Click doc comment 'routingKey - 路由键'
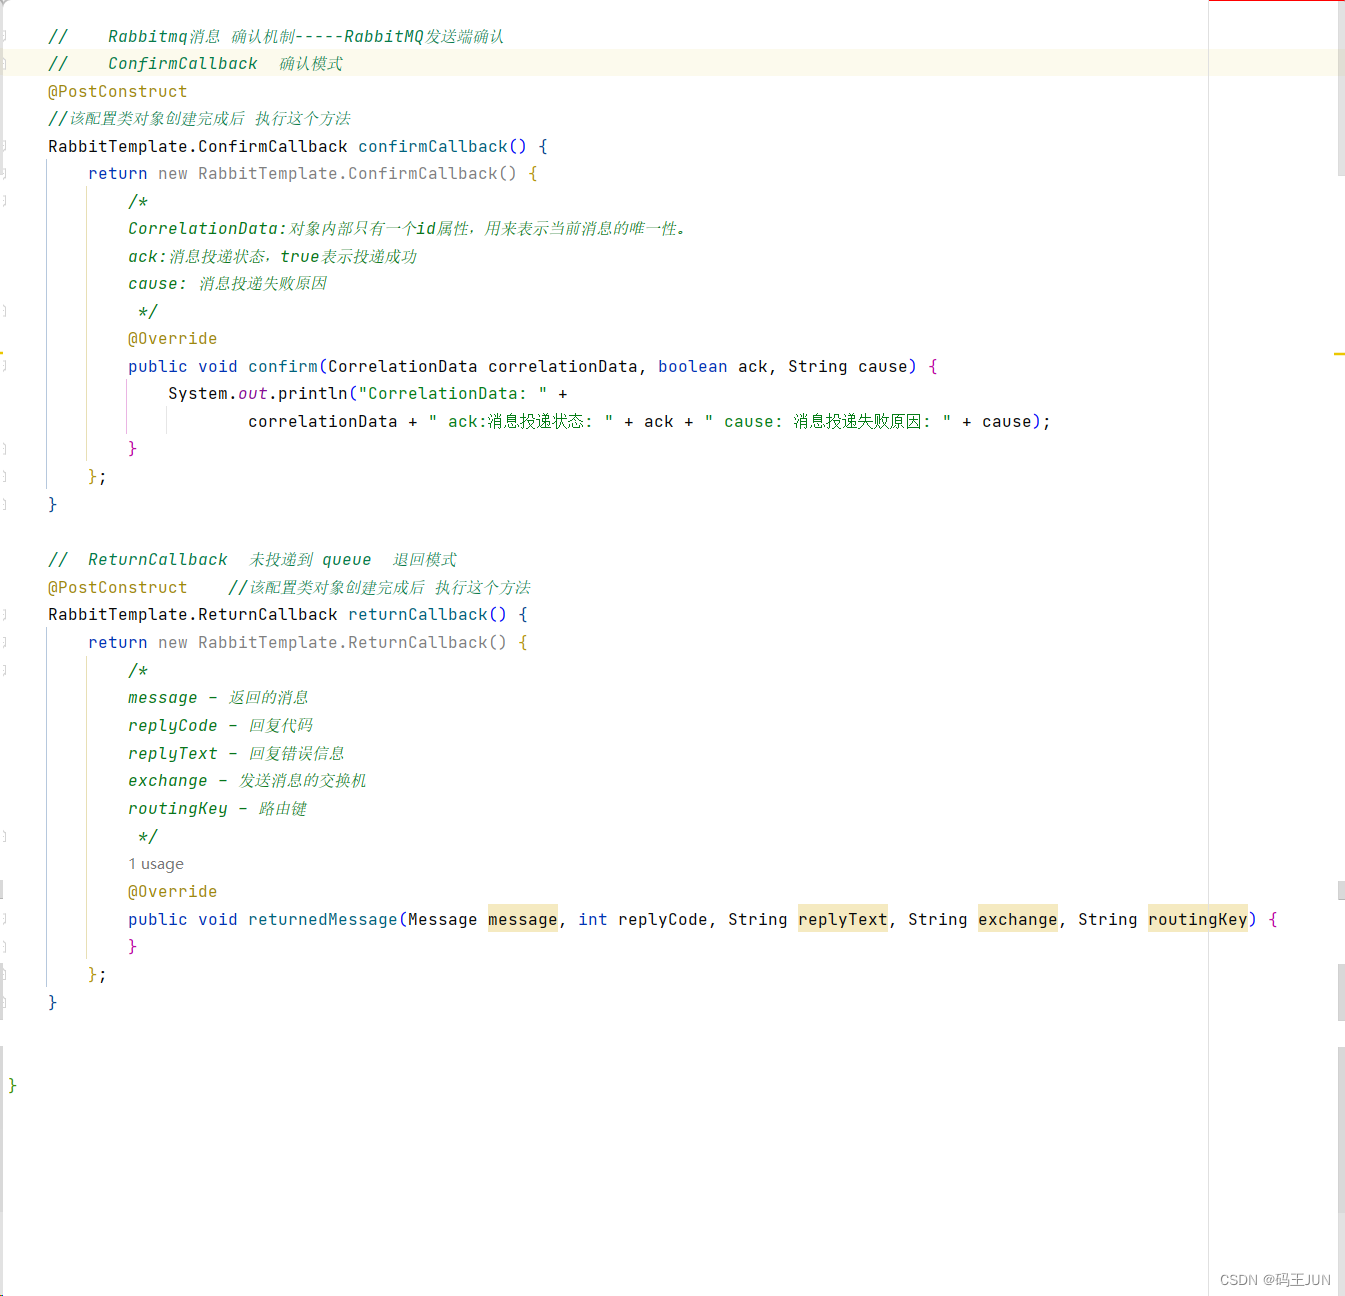This screenshot has height=1296, width=1345. pos(217,808)
